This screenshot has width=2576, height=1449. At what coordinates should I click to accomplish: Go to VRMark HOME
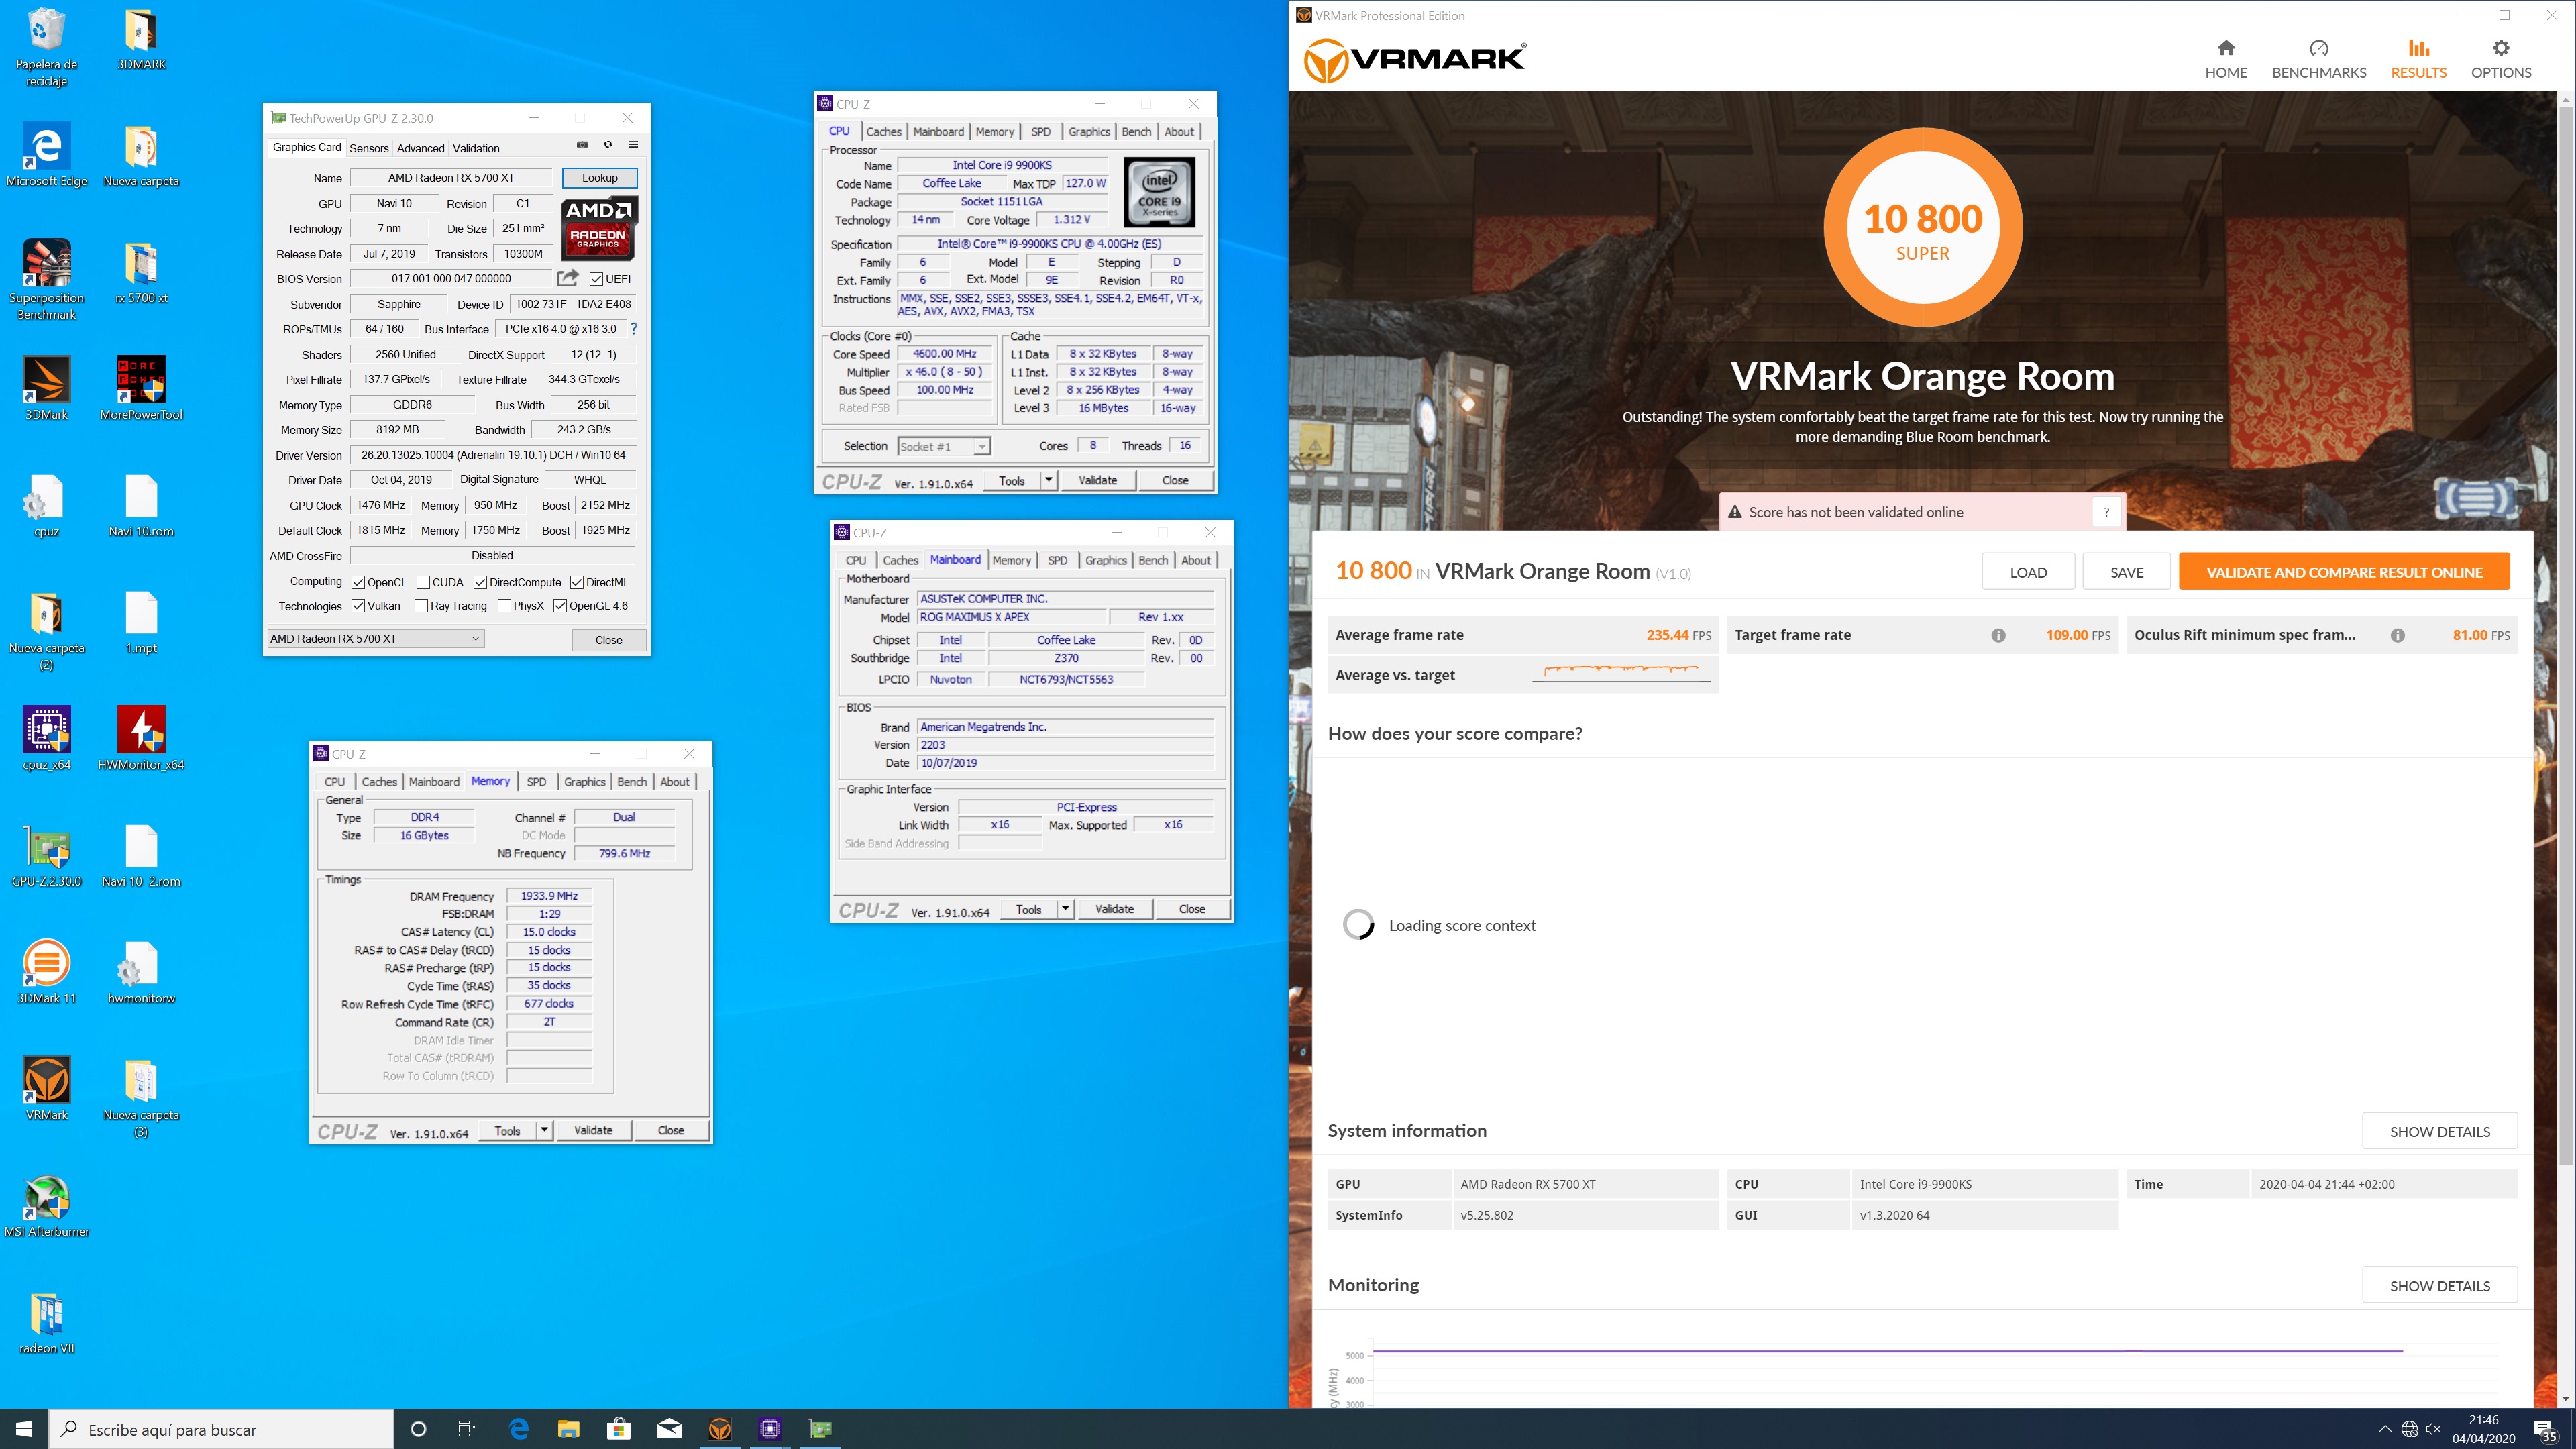[2226, 60]
